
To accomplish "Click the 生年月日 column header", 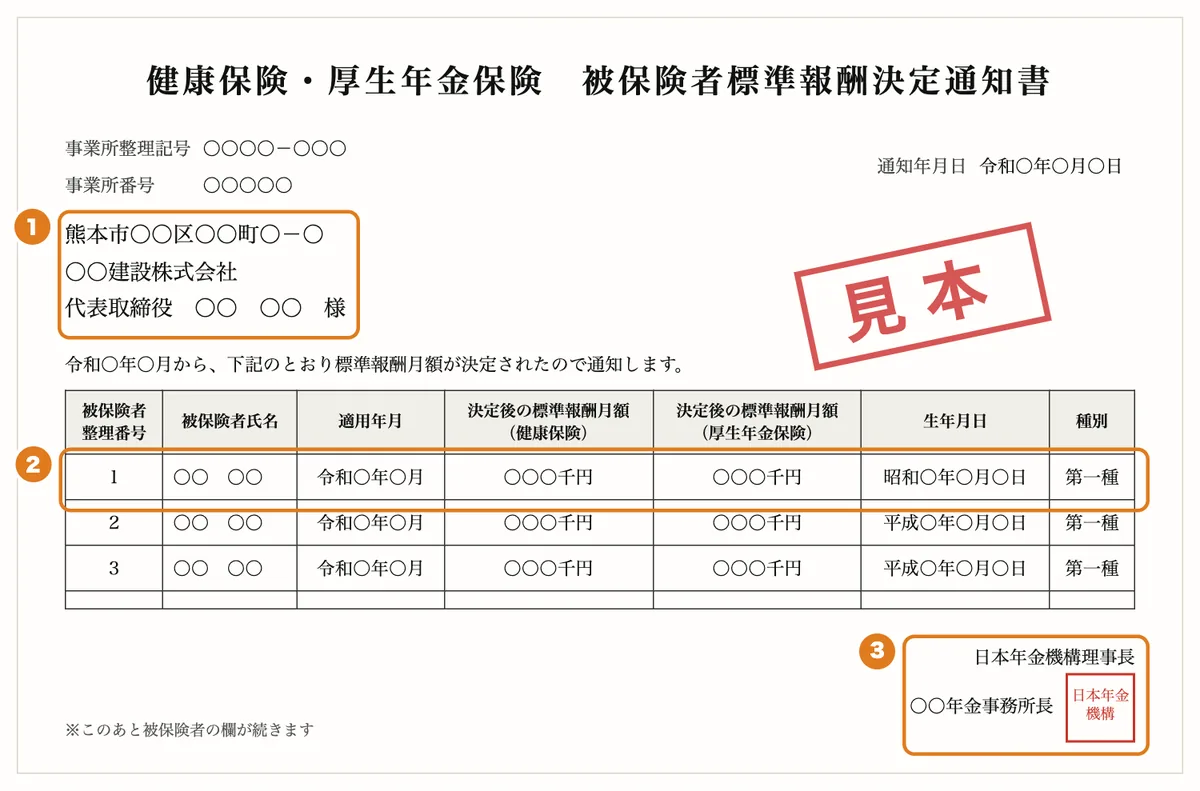I will (955, 421).
